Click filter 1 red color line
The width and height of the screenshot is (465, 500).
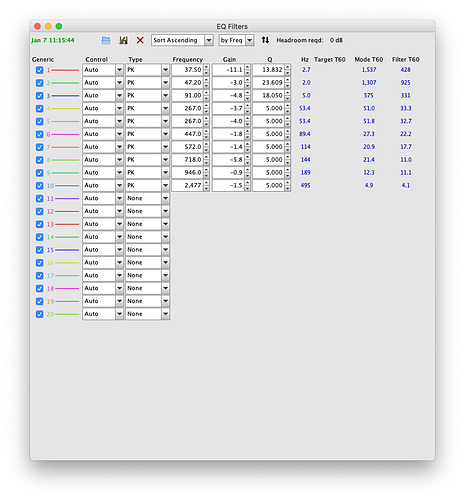pyautogui.click(x=65, y=70)
